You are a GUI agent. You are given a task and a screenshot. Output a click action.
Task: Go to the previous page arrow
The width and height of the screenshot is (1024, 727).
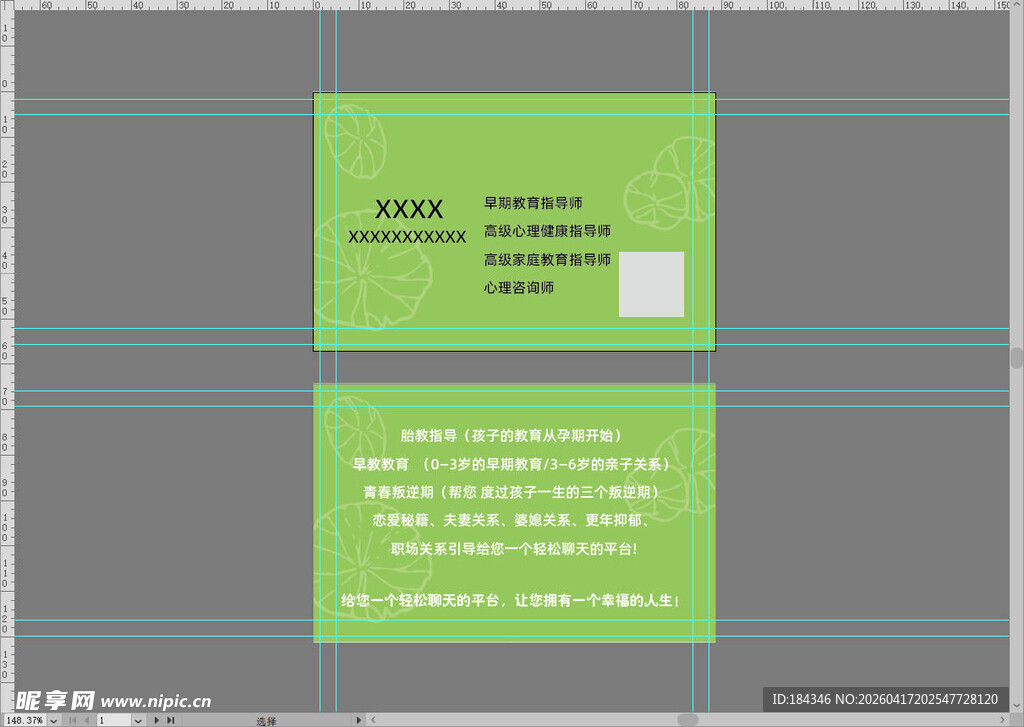click(x=86, y=719)
